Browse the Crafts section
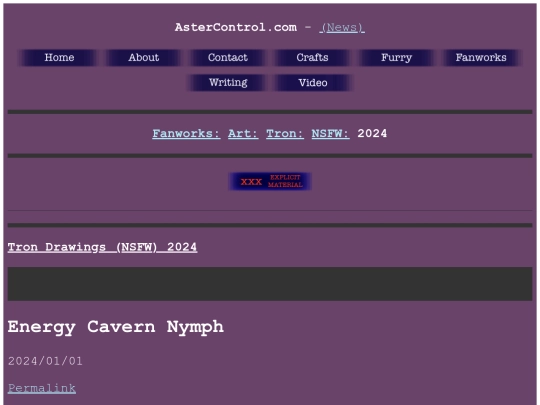Viewport: 540px width, 405px height. click(x=312, y=58)
